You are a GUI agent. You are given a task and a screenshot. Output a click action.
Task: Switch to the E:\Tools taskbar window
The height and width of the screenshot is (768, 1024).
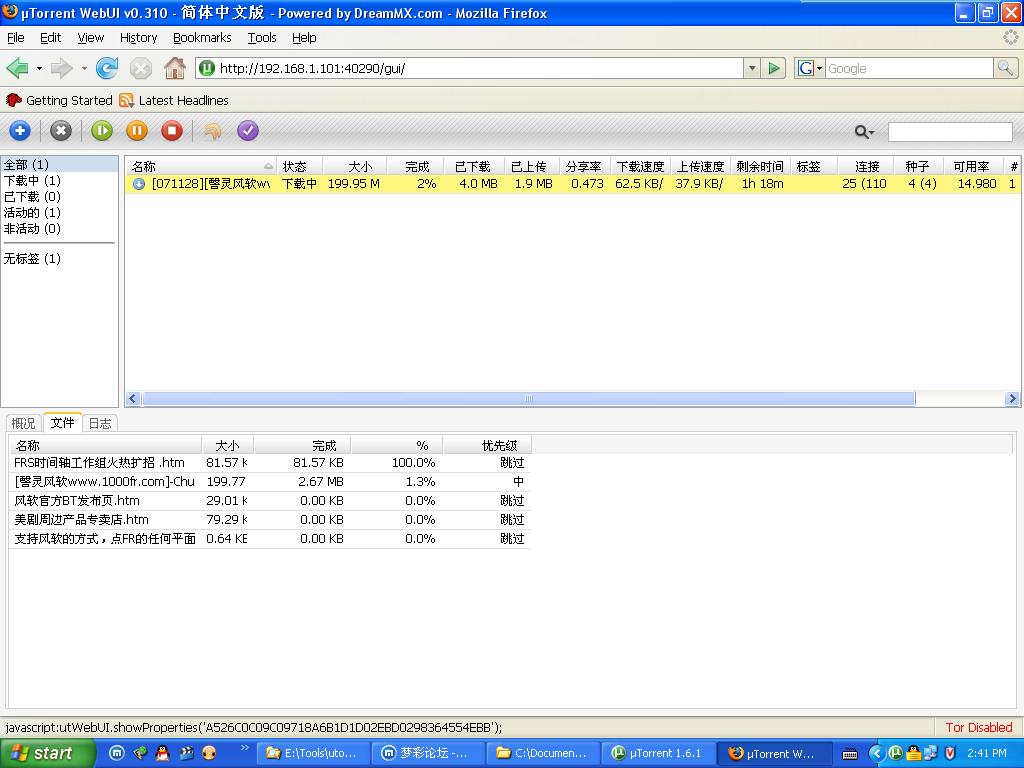tap(313, 754)
